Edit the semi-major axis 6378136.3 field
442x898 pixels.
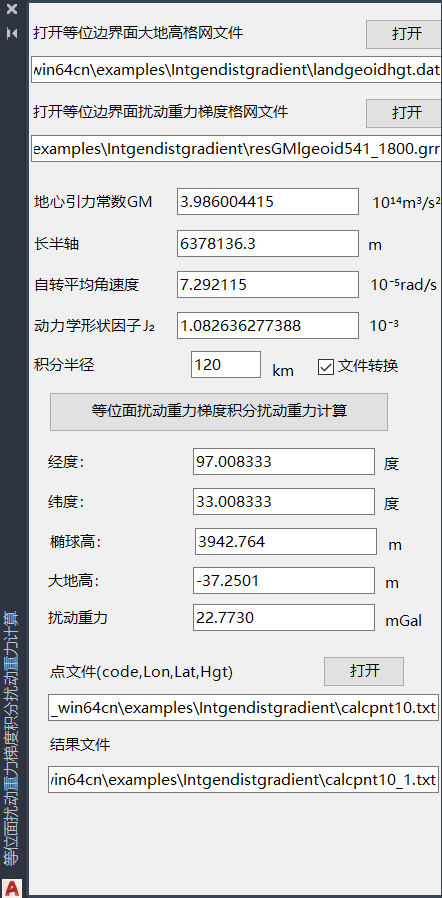tap(268, 244)
